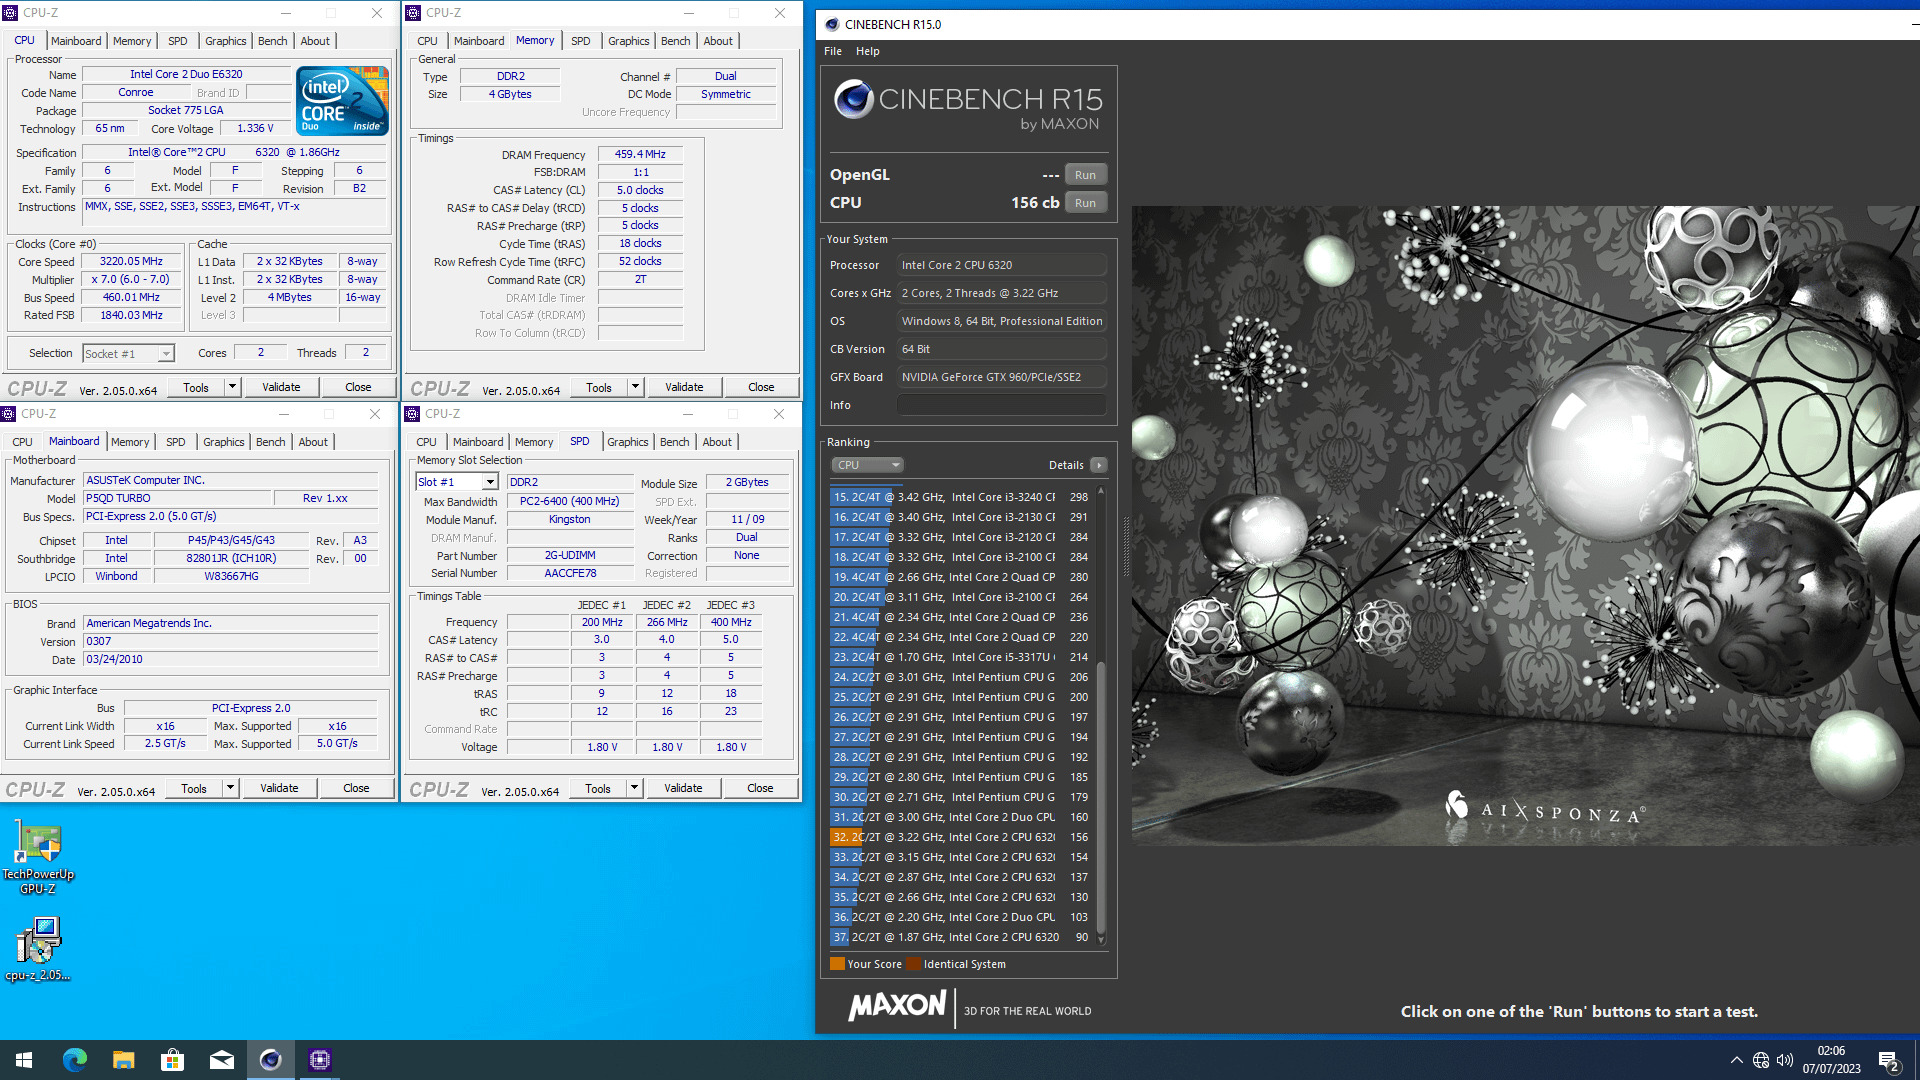Screen dimensions: 1920x1080
Task: Open the Mainboard tab in the CPU-Z window showing Memory Slot Selection
Action: (x=478, y=442)
